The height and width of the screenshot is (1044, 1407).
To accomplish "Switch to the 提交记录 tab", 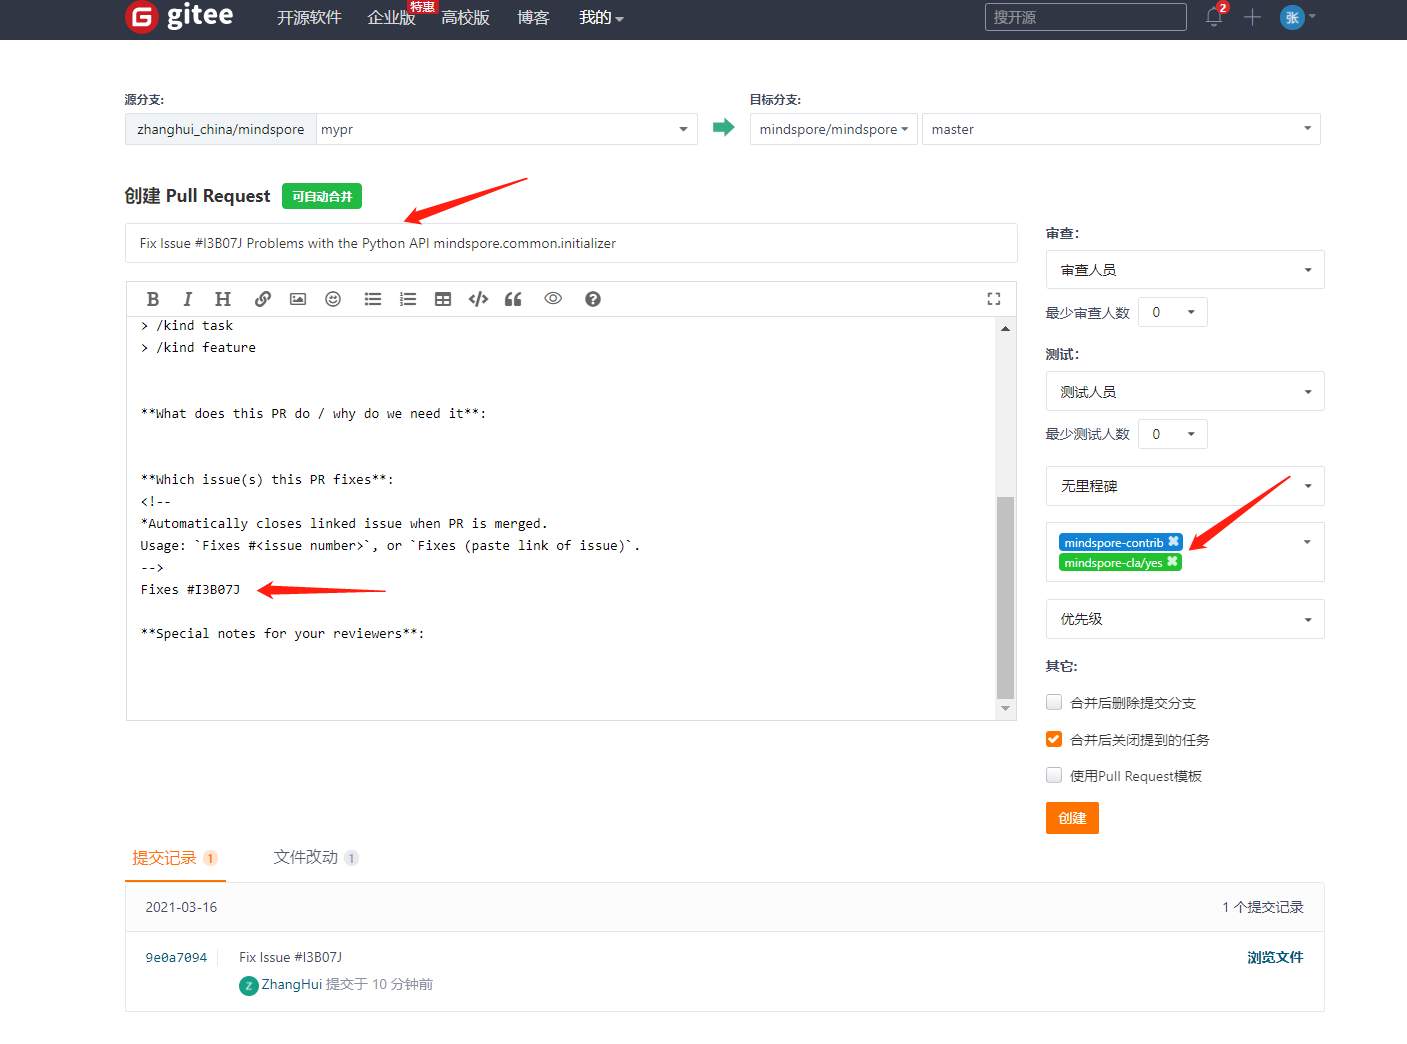I will 175,858.
